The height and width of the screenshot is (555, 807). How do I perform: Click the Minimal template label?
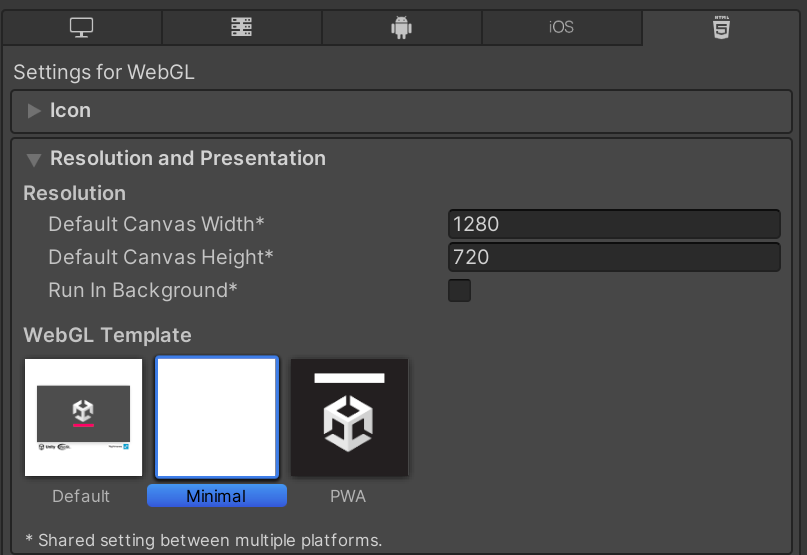[217, 496]
